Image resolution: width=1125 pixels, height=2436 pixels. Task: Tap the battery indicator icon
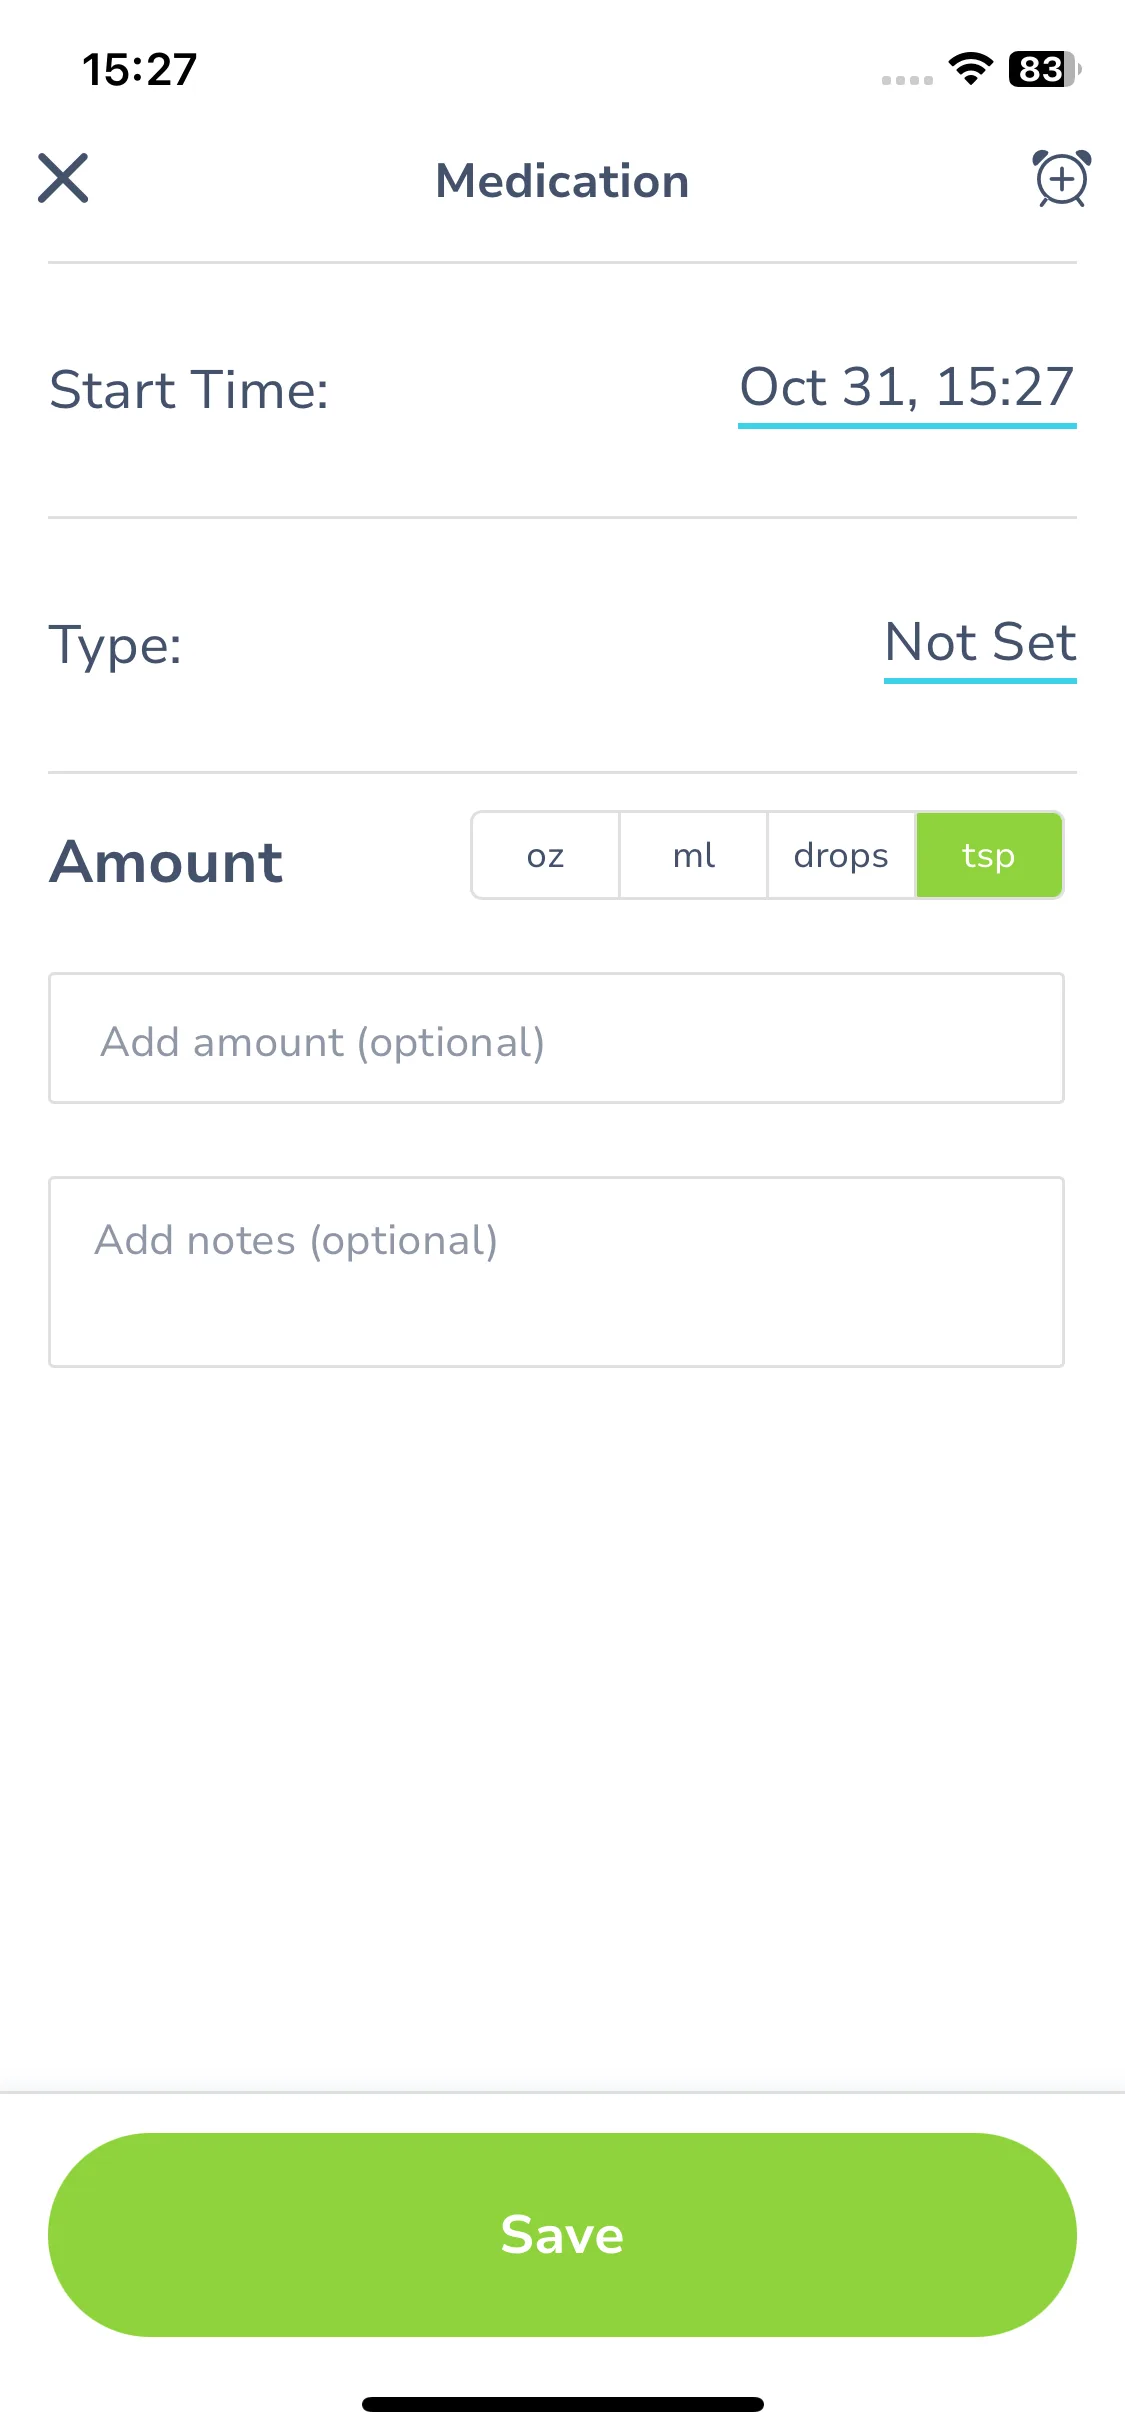pos(1045,69)
